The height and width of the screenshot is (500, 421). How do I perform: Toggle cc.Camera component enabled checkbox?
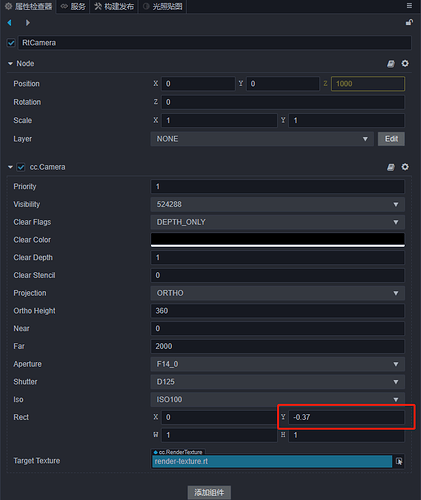(x=21, y=167)
